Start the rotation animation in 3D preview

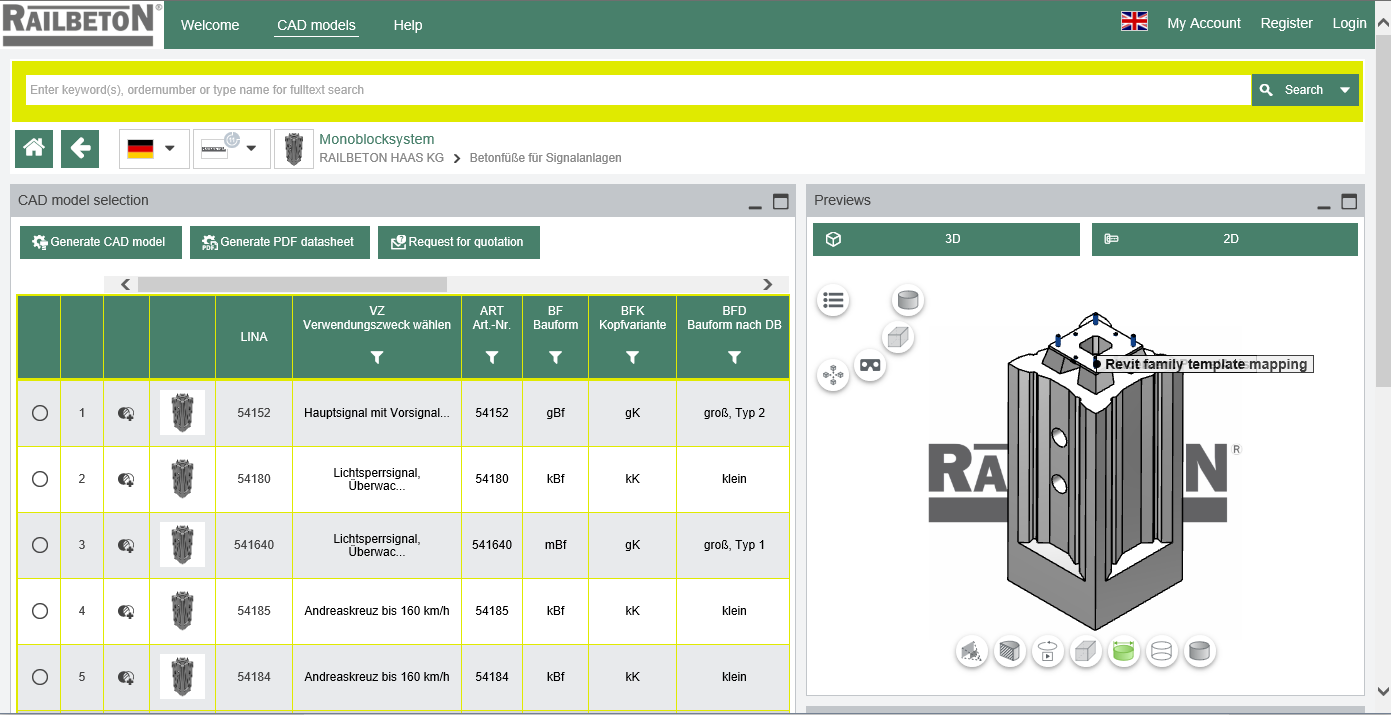click(x=1047, y=653)
